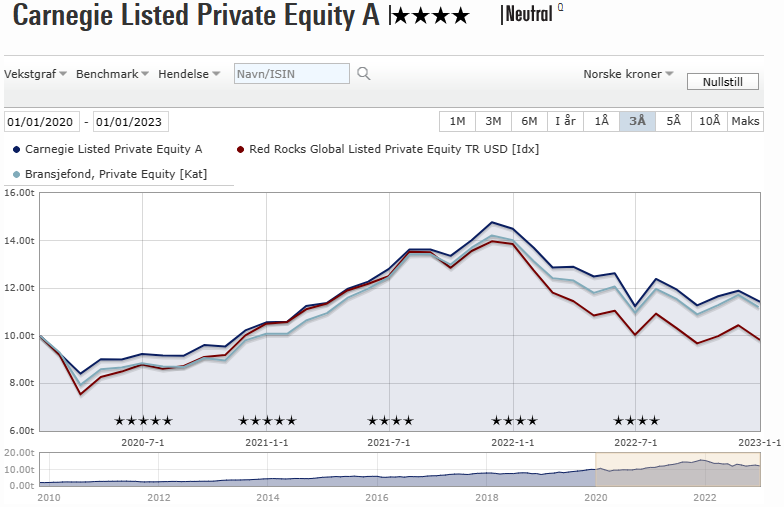784x507 pixels.
Task: Click the 2018 label in overview timeline
Action: click(x=486, y=498)
